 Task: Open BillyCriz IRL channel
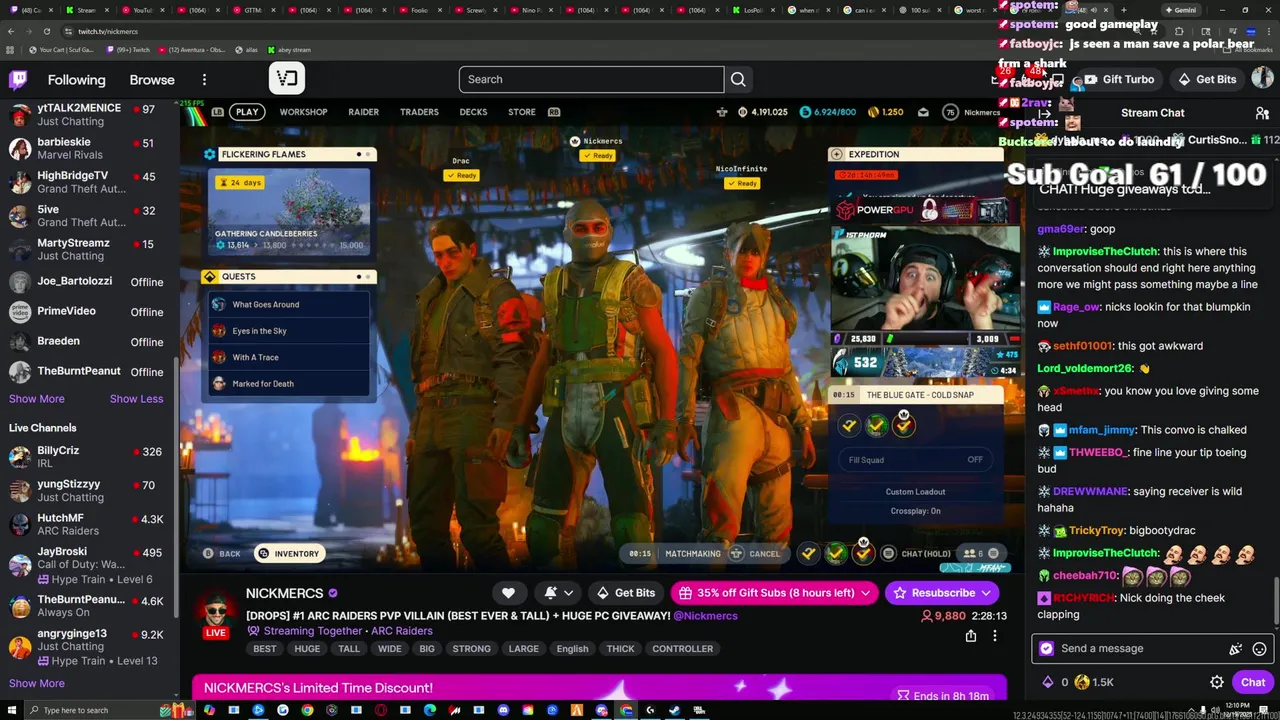(88, 457)
